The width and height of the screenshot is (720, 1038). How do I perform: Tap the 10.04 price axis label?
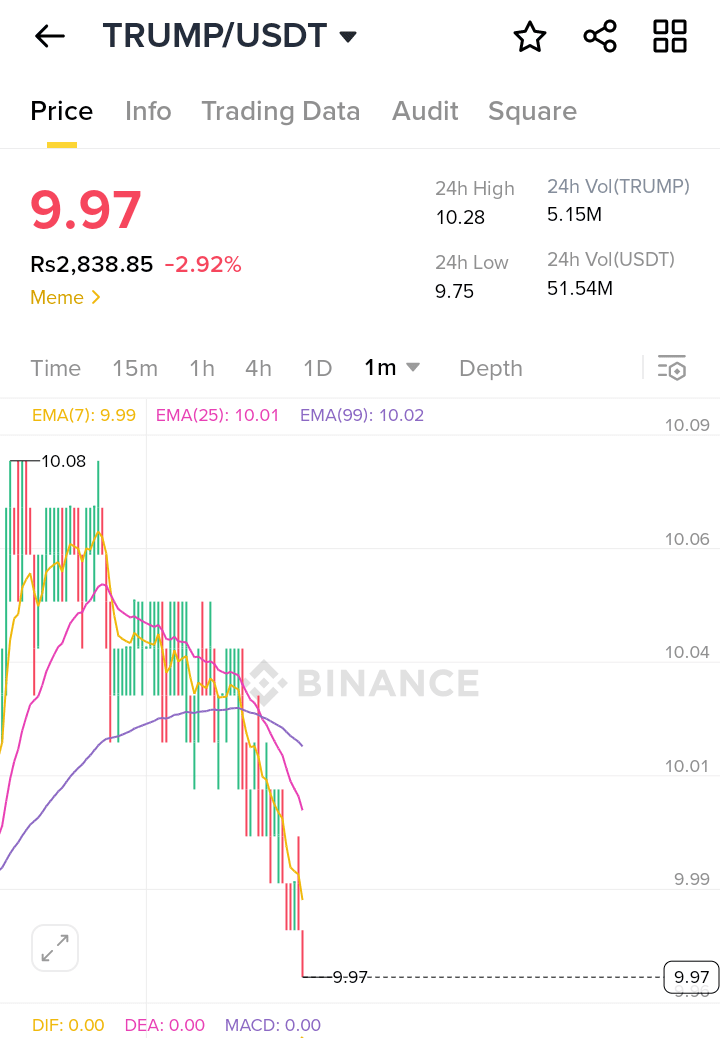pyautogui.click(x=687, y=652)
